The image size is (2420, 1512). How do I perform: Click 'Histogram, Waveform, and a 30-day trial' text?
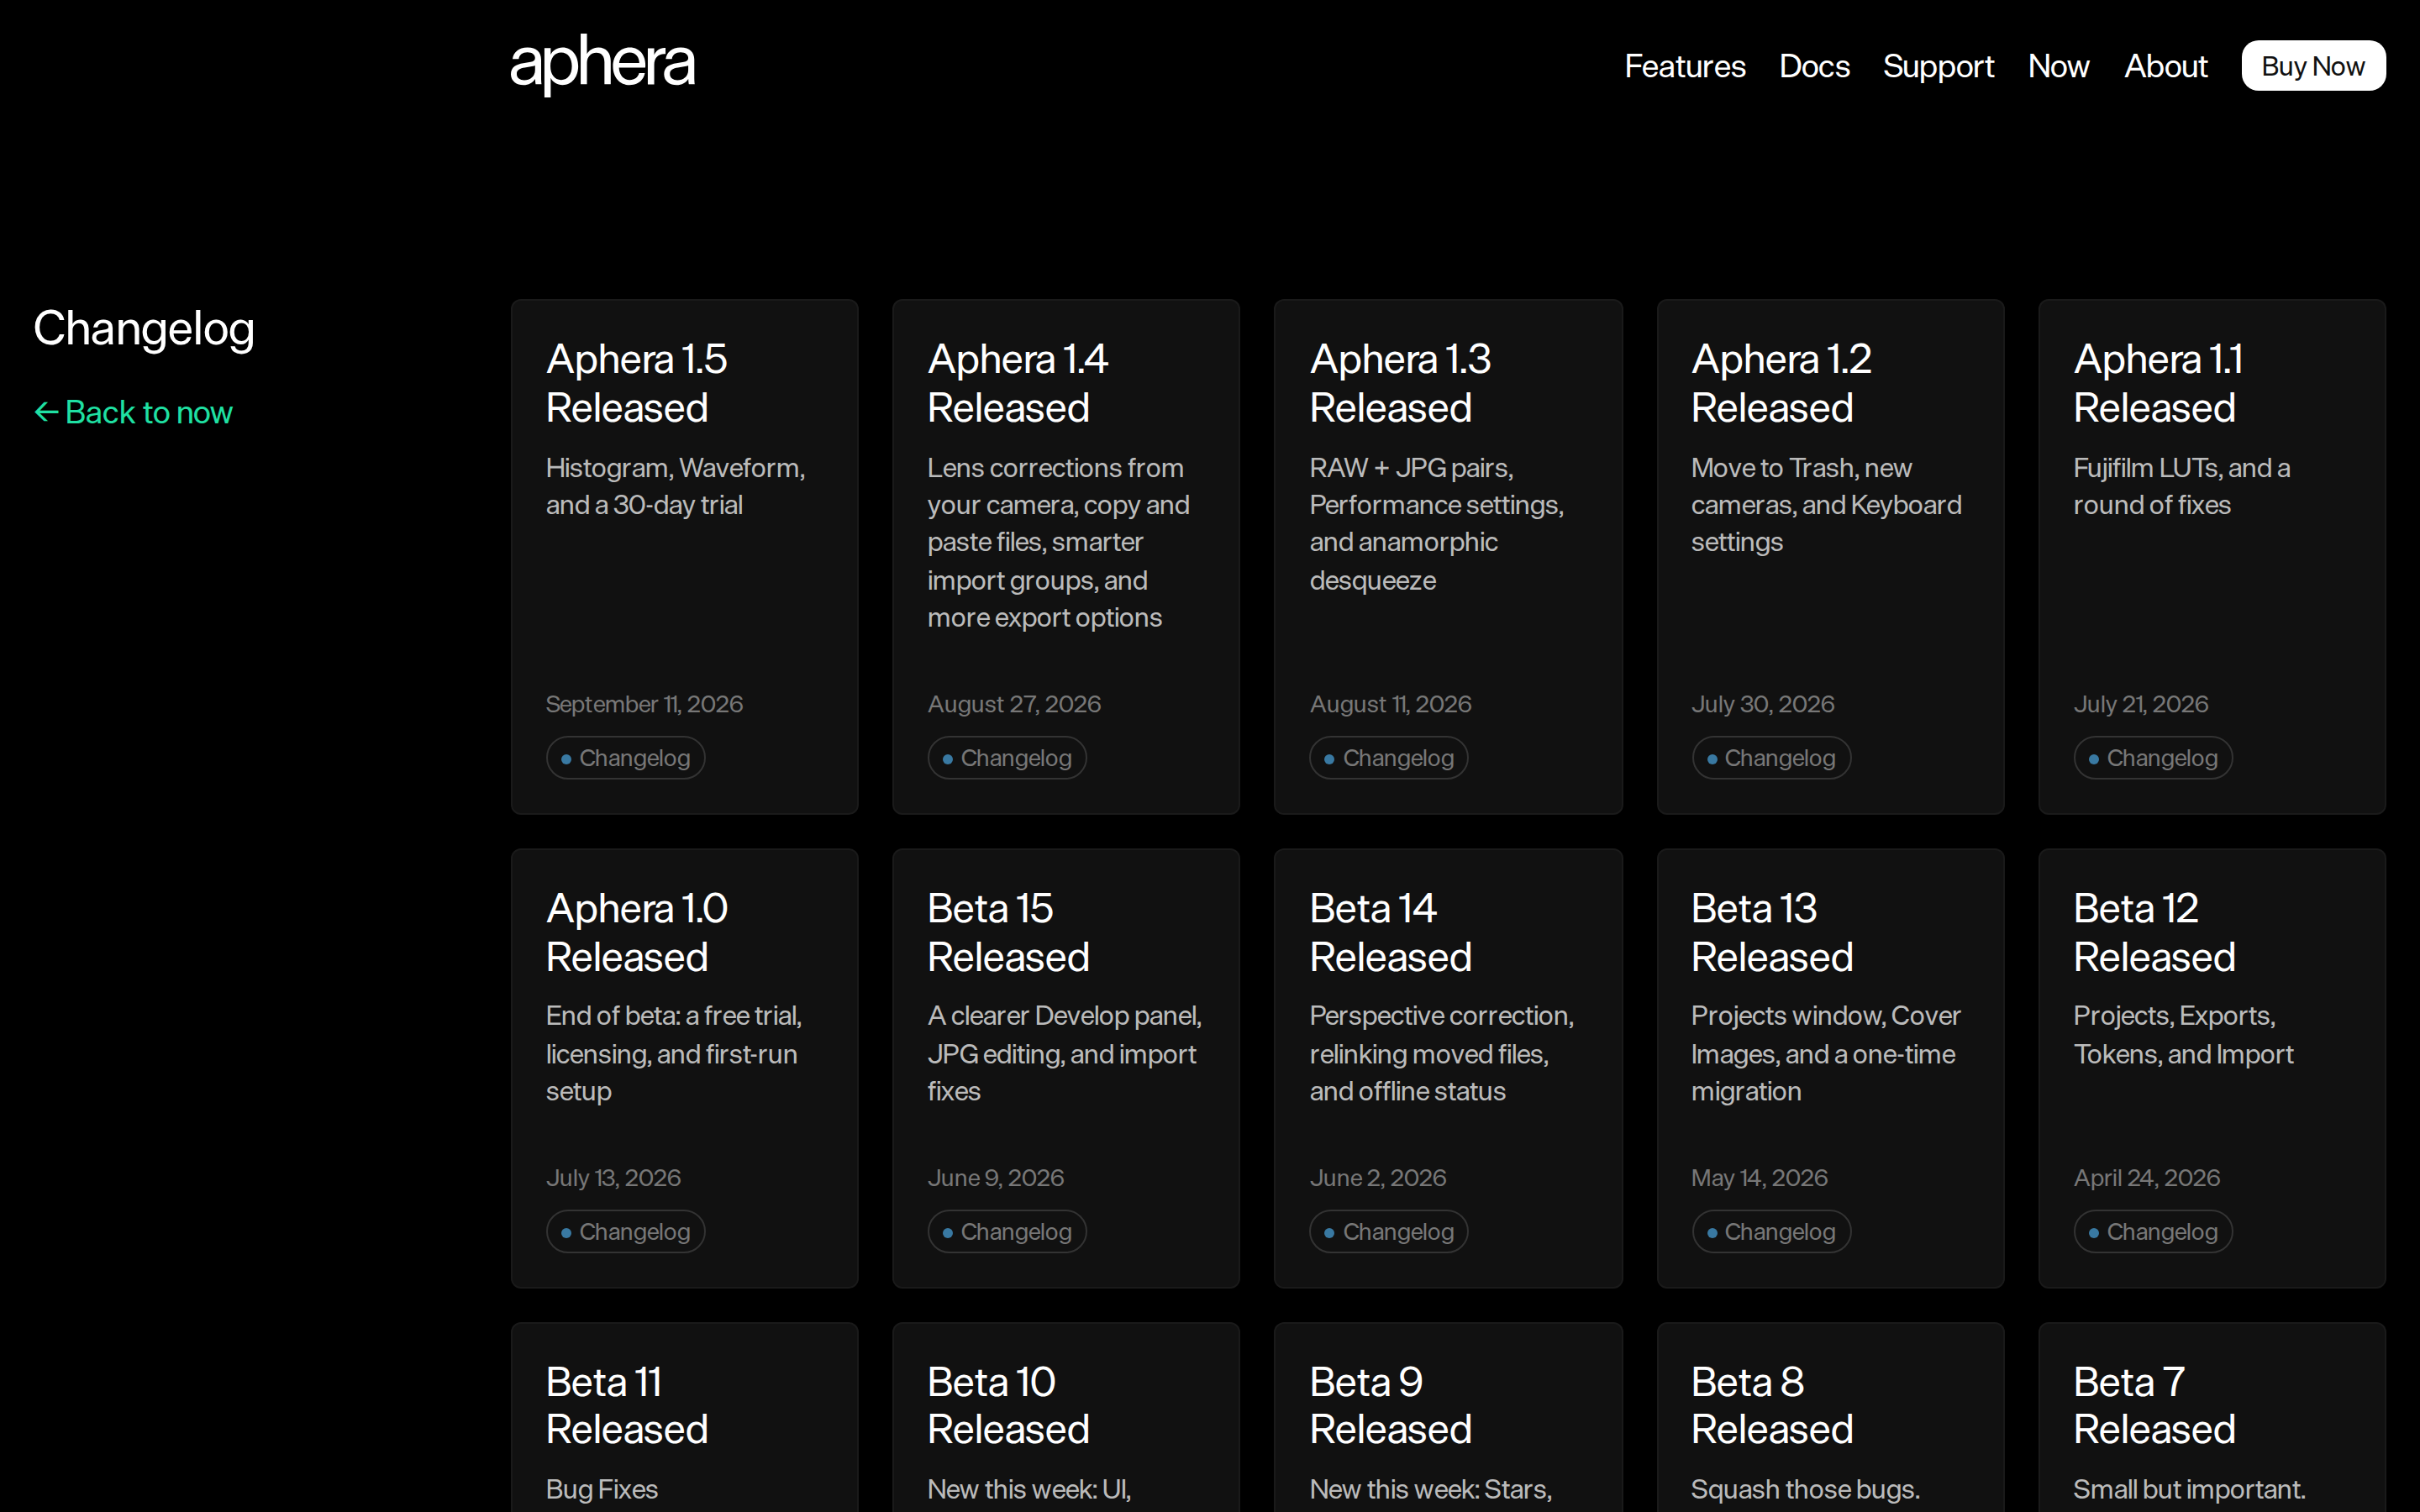[x=675, y=486]
